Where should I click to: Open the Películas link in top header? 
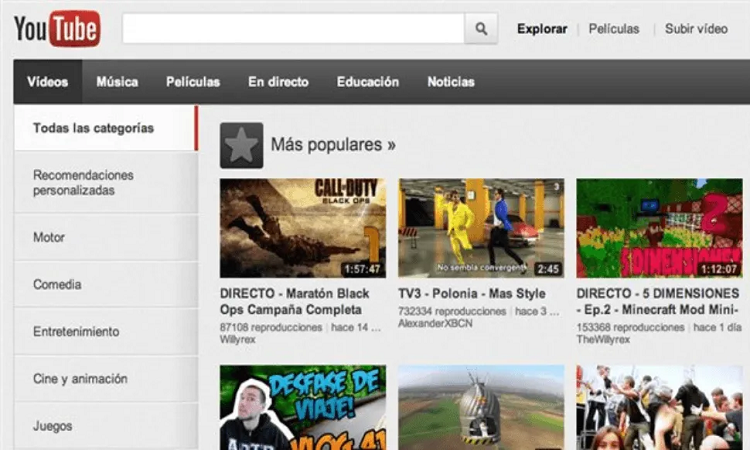614,29
